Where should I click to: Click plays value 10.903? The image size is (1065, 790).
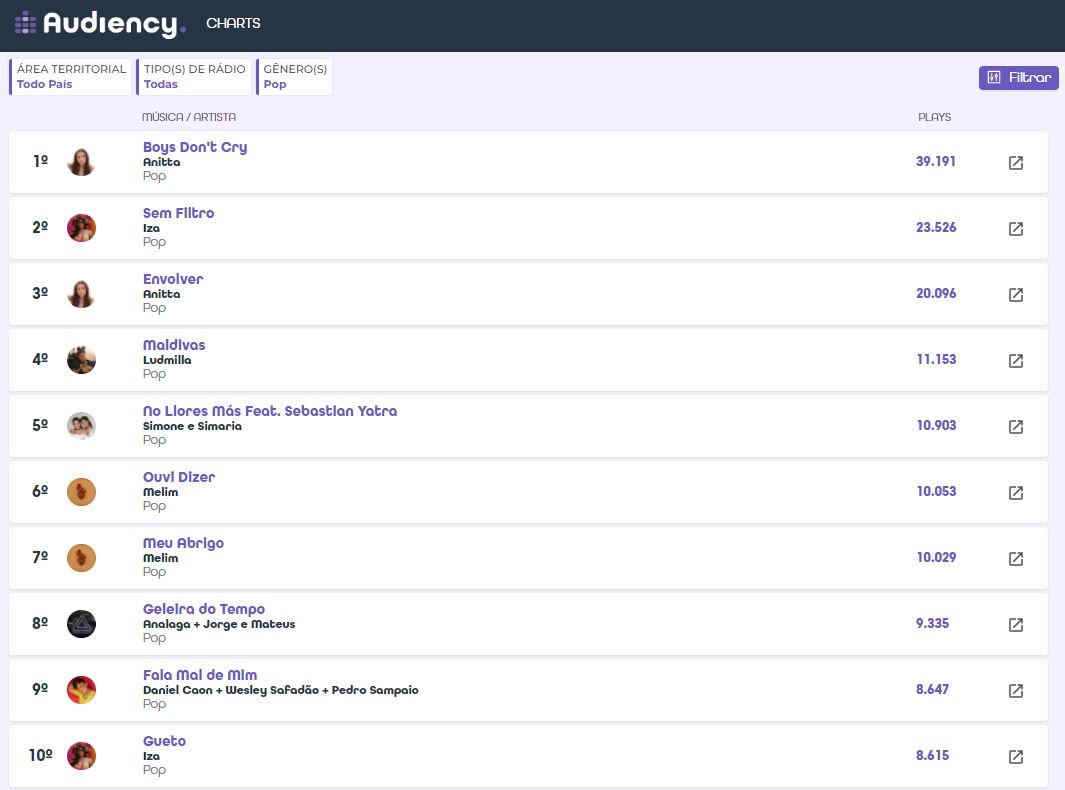pos(936,425)
